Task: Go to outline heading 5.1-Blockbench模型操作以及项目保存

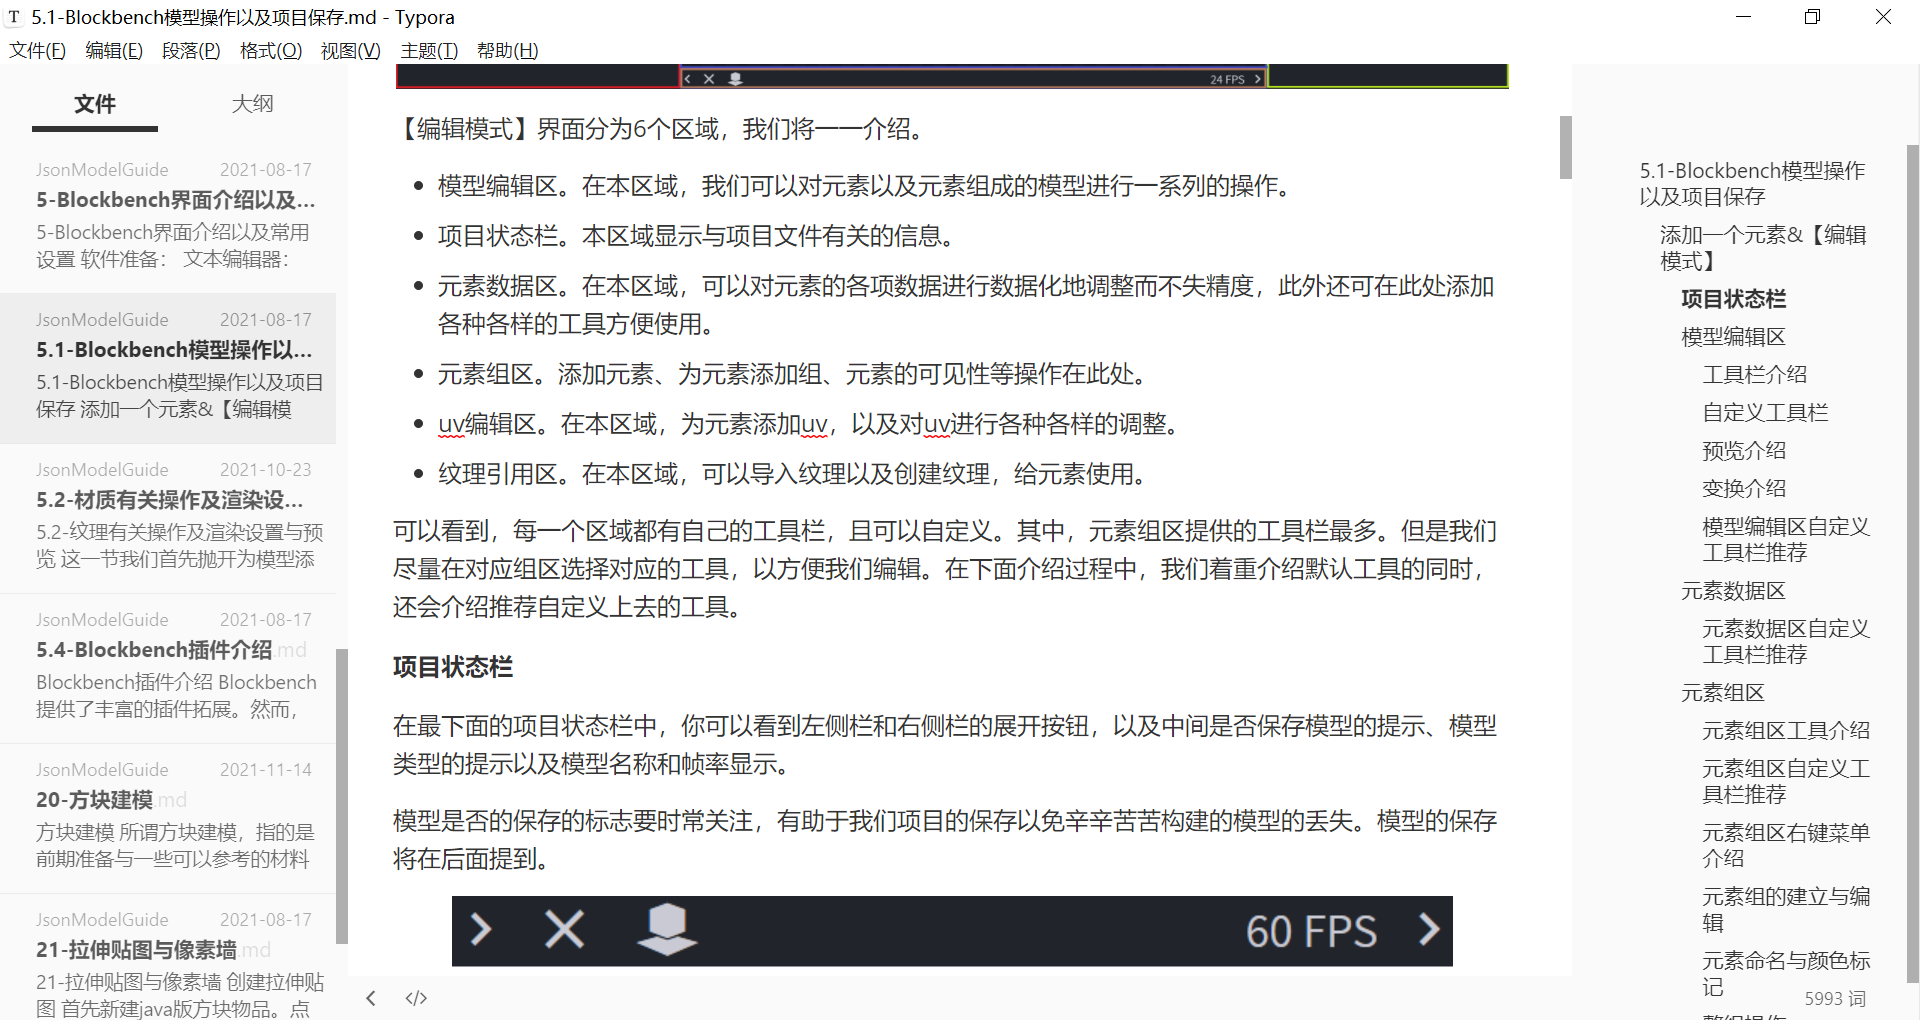Action: coord(1752,184)
